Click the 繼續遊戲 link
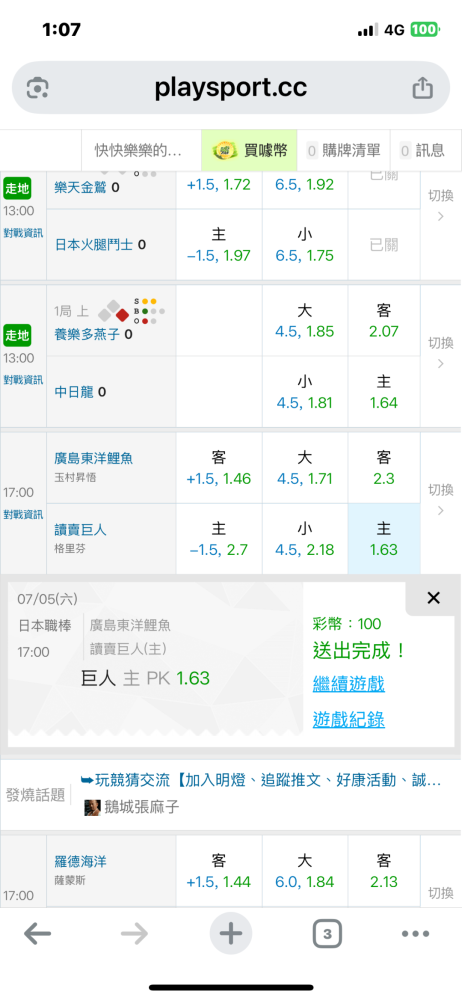The width and height of the screenshot is (462, 1000). [348, 685]
